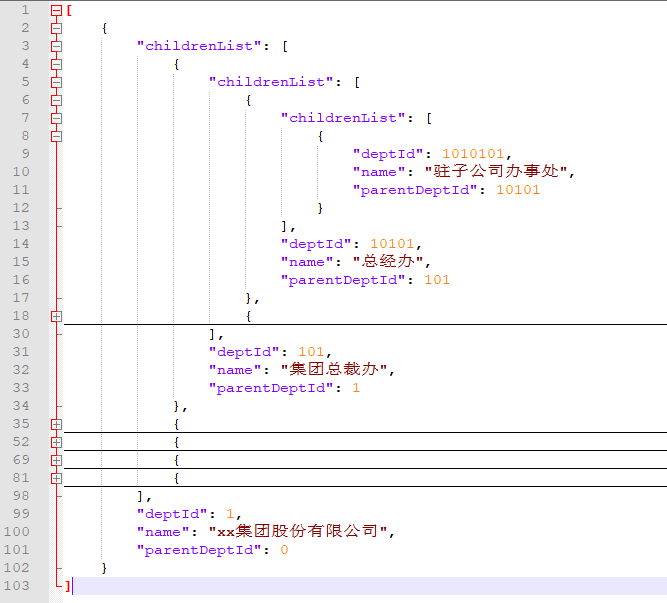
Task: Click the "parentDeptId" key on line 33
Action: (x=271, y=388)
